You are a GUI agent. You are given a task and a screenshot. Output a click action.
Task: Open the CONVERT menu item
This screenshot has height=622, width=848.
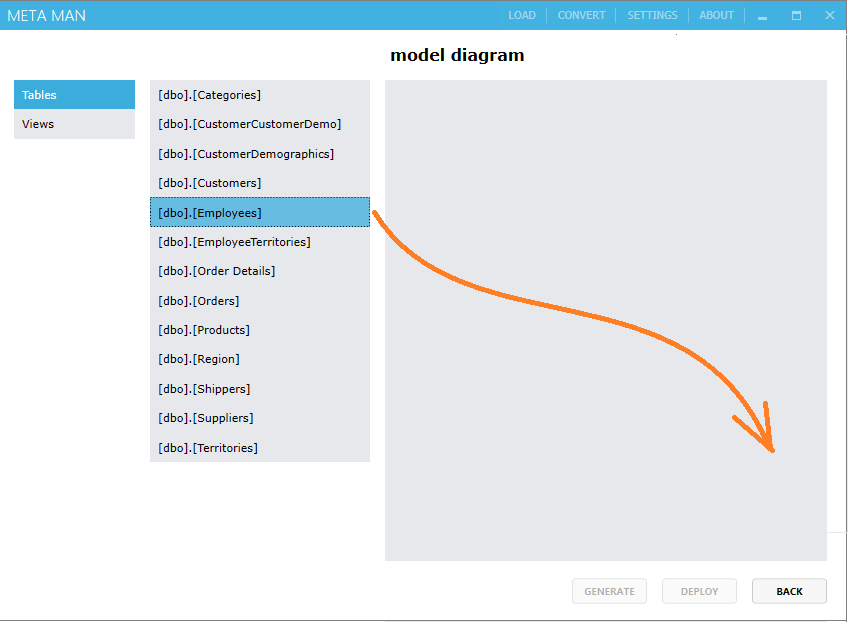(581, 15)
